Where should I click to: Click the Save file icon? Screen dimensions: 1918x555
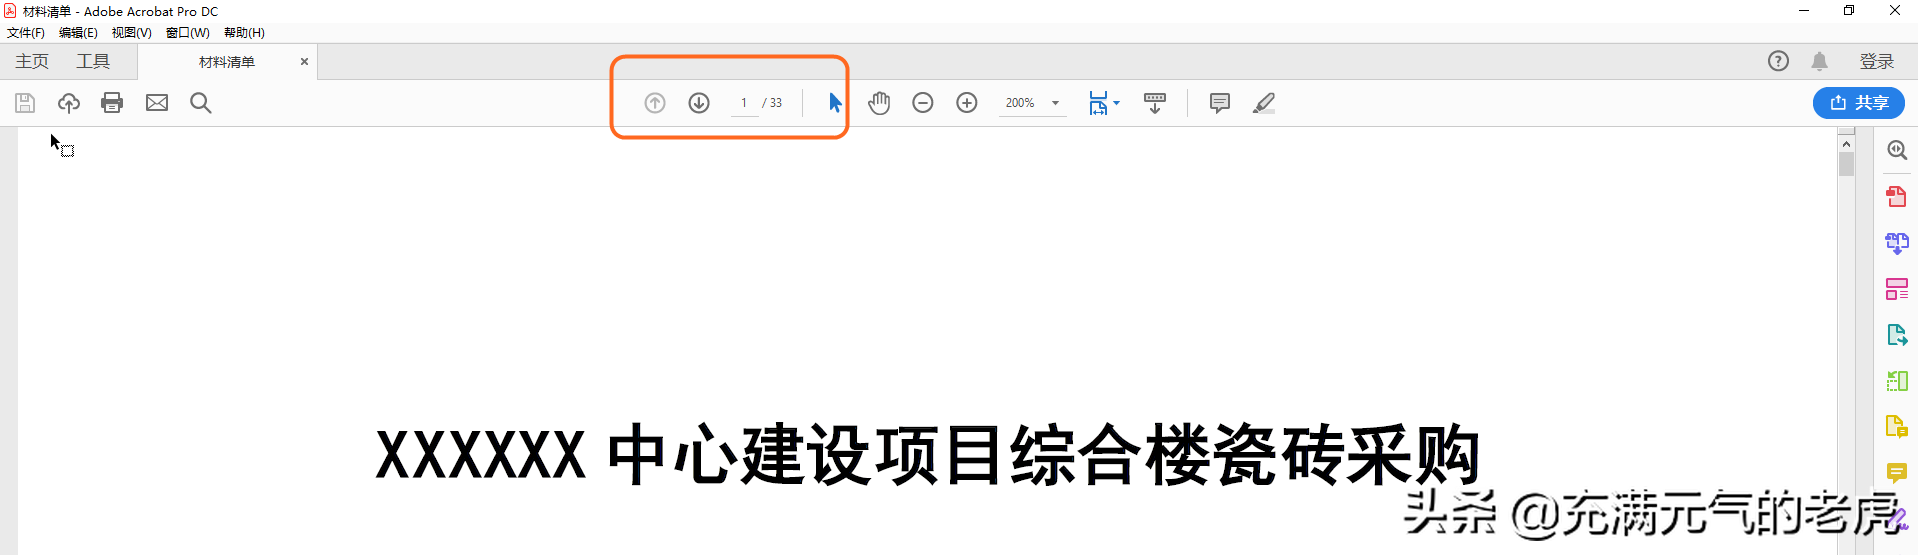(x=25, y=103)
